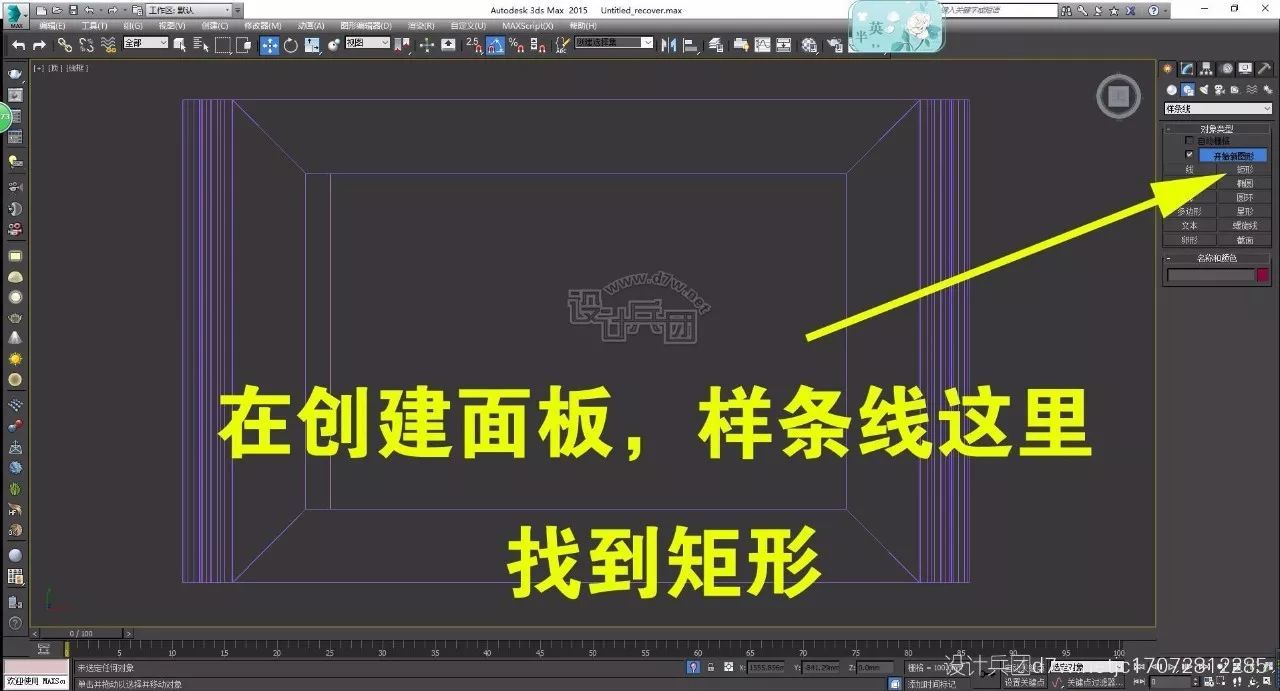Select the Select and Link tool
Viewport: 1280px width, 691px height.
[64, 45]
